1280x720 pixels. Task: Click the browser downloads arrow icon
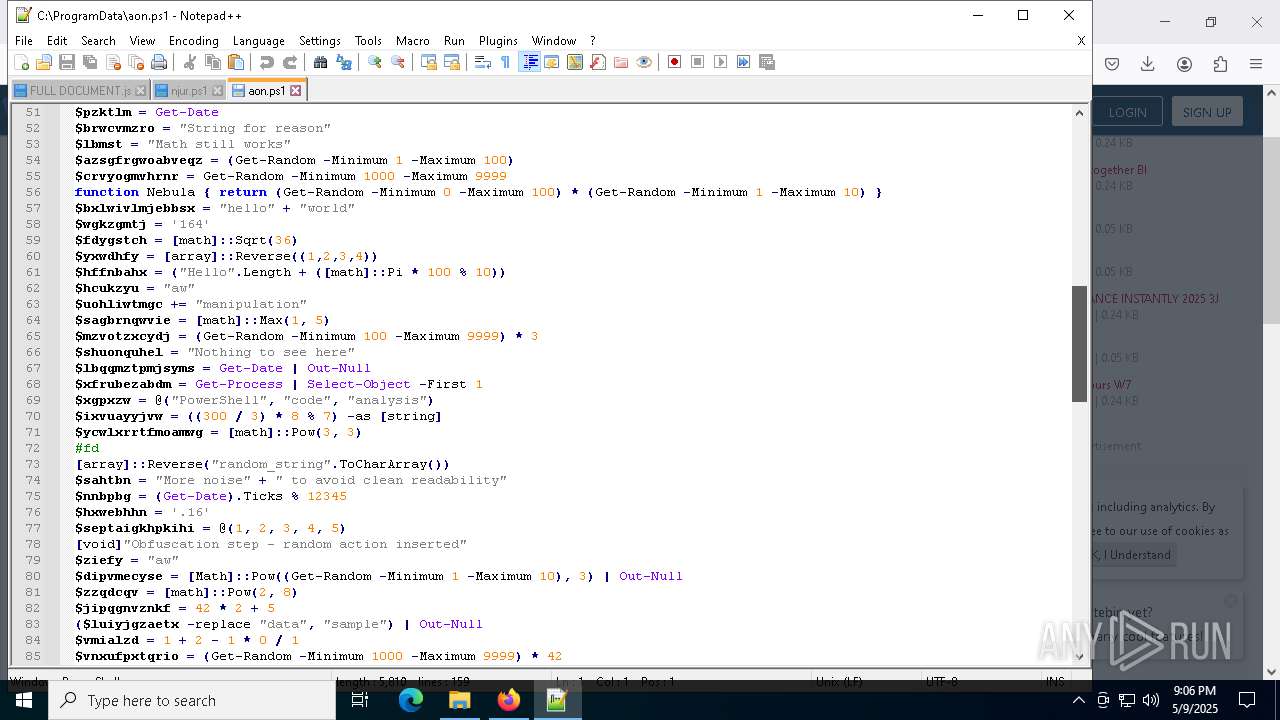coord(1147,64)
